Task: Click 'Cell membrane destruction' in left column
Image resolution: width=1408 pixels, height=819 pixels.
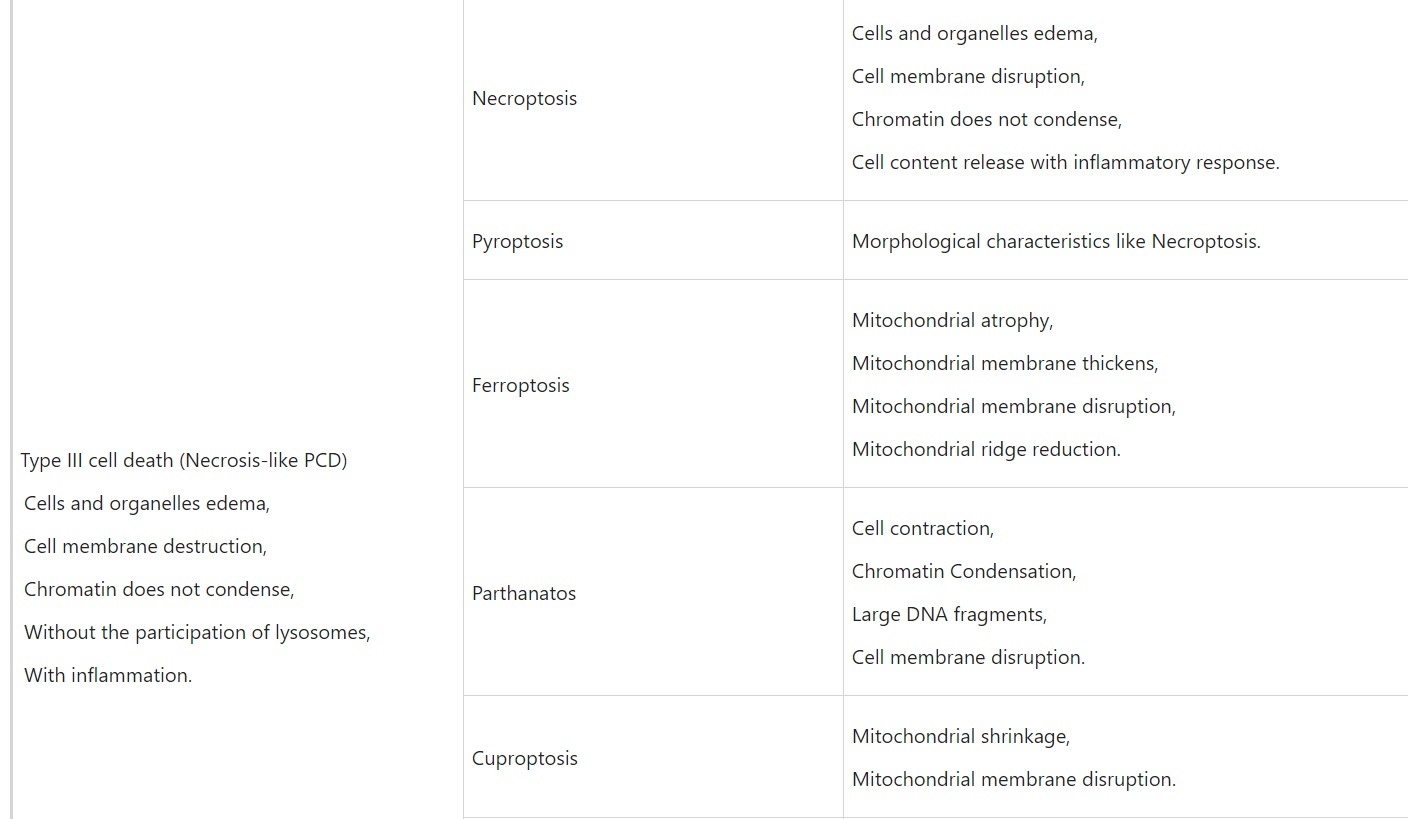Action: point(145,547)
